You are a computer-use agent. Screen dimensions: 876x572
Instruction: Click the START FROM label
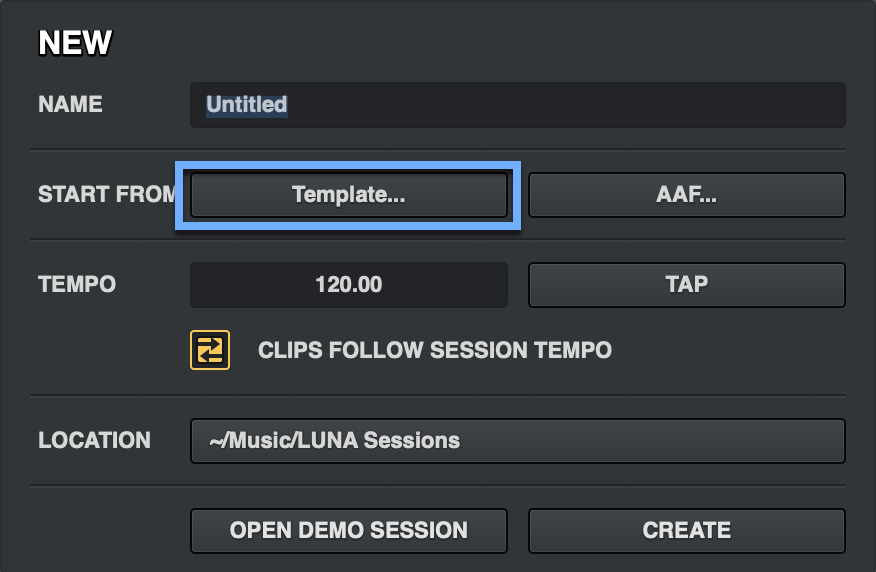pos(106,195)
